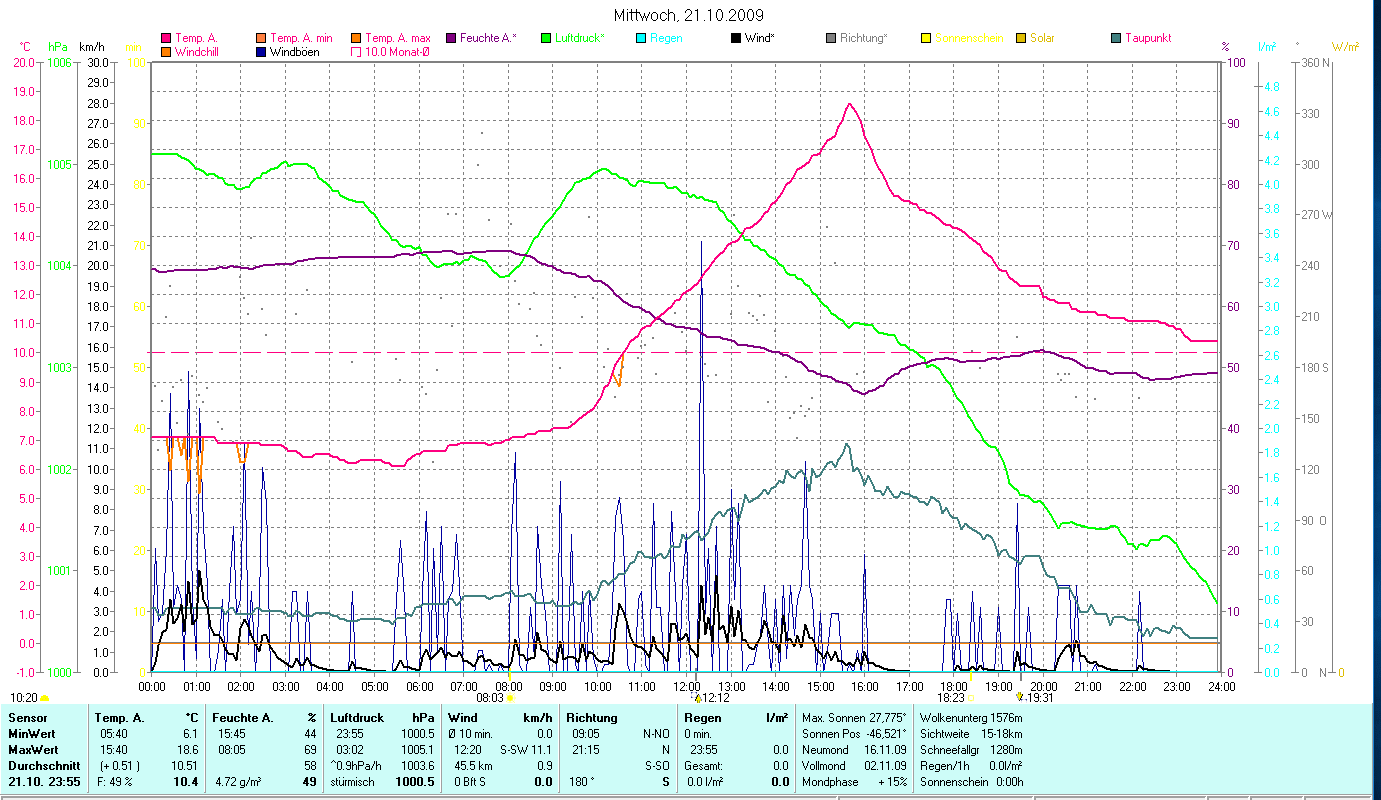This screenshot has height=800, width=1381.
Task: Click the gray Richtung* legend square
Action: click(831, 38)
